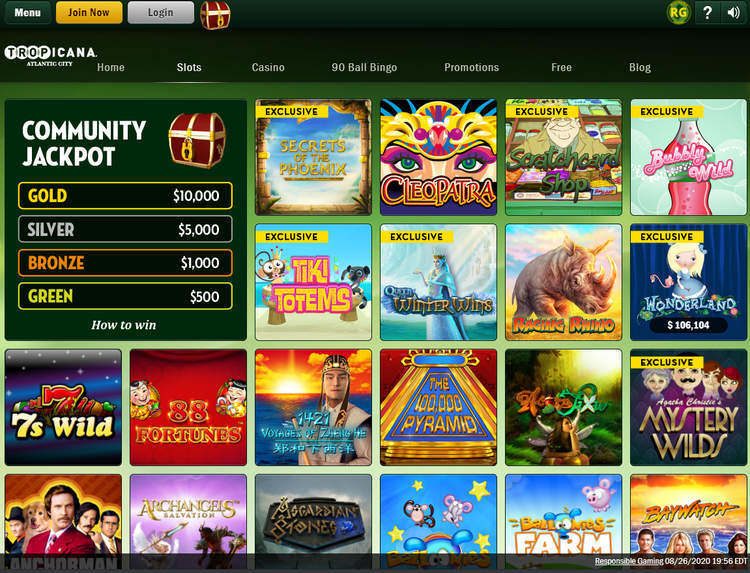750x573 pixels.
Task: Mute sound with the speaker icon
Action: (733, 12)
